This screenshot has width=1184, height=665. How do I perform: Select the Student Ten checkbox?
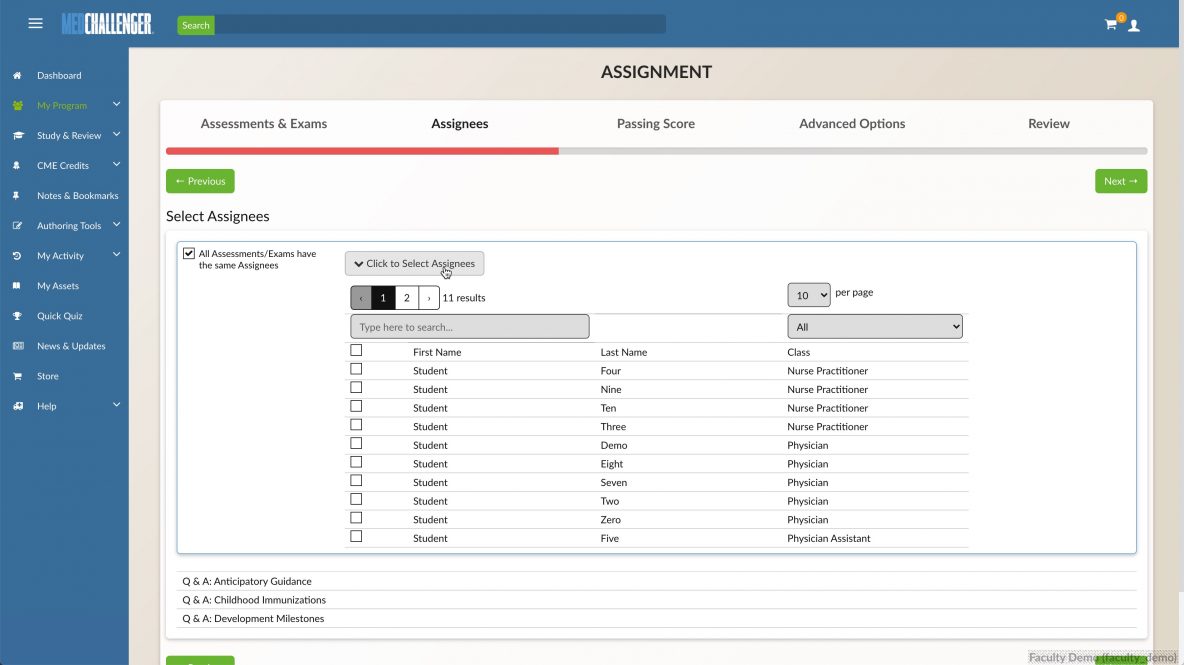tap(356, 406)
